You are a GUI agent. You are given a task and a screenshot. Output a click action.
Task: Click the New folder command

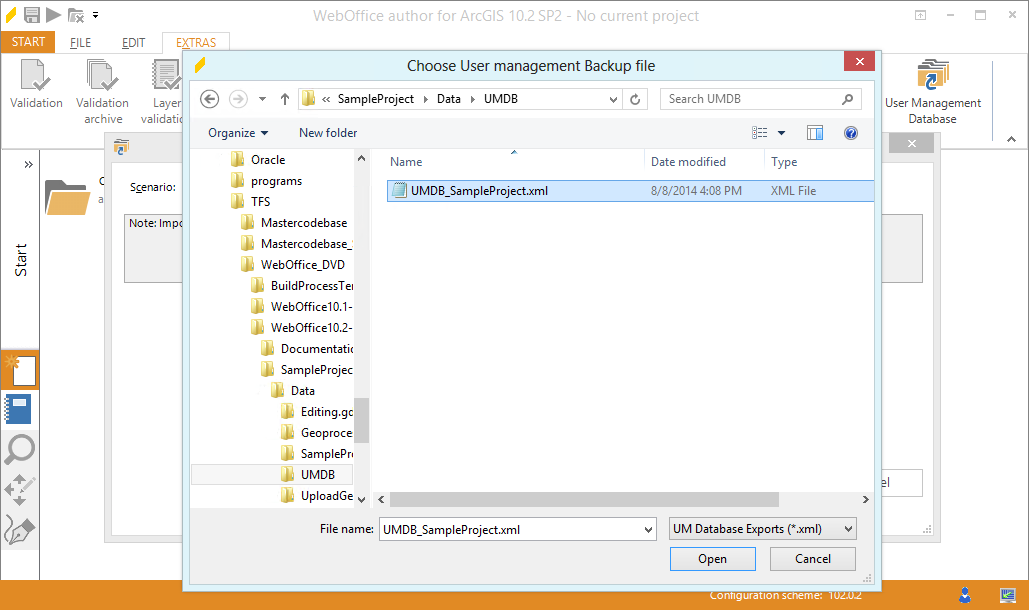pos(330,132)
